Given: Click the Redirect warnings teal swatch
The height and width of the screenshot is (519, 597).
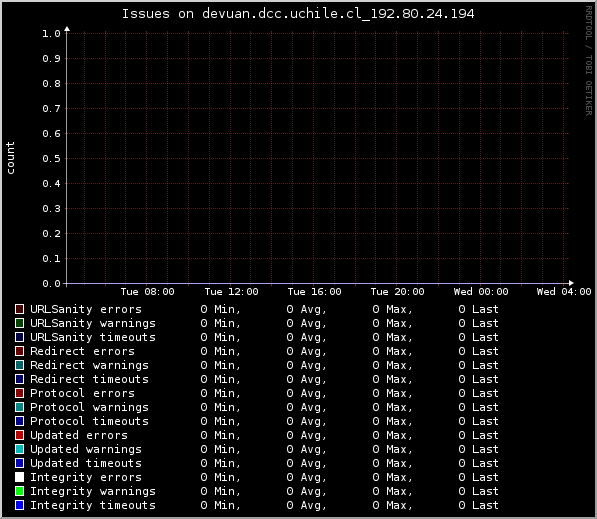Looking at the screenshot, I should 19,365.
